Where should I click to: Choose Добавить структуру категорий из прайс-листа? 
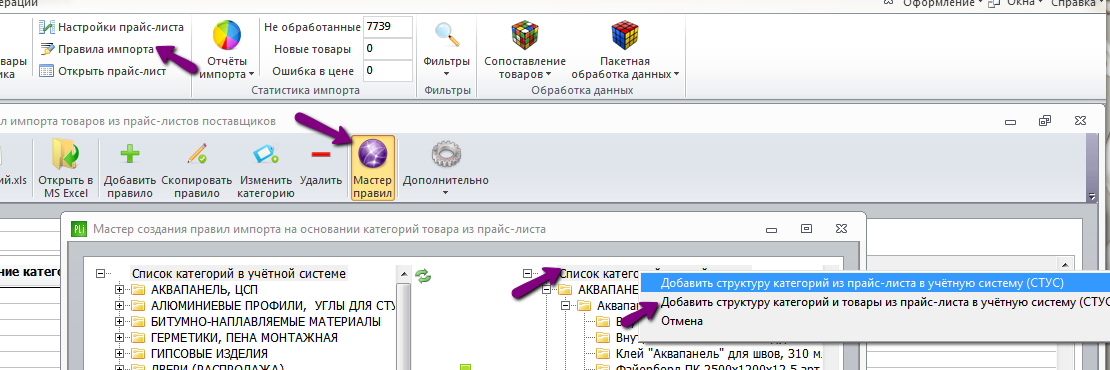click(x=875, y=282)
